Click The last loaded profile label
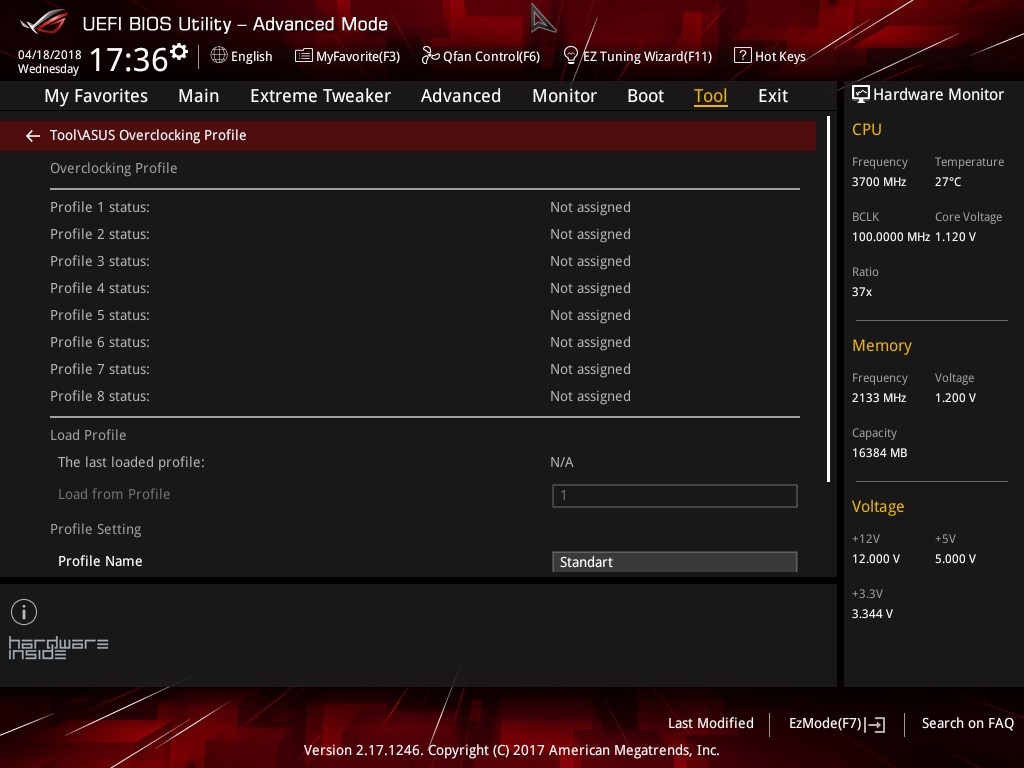This screenshot has width=1024, height=768. [x=131, y=462]
